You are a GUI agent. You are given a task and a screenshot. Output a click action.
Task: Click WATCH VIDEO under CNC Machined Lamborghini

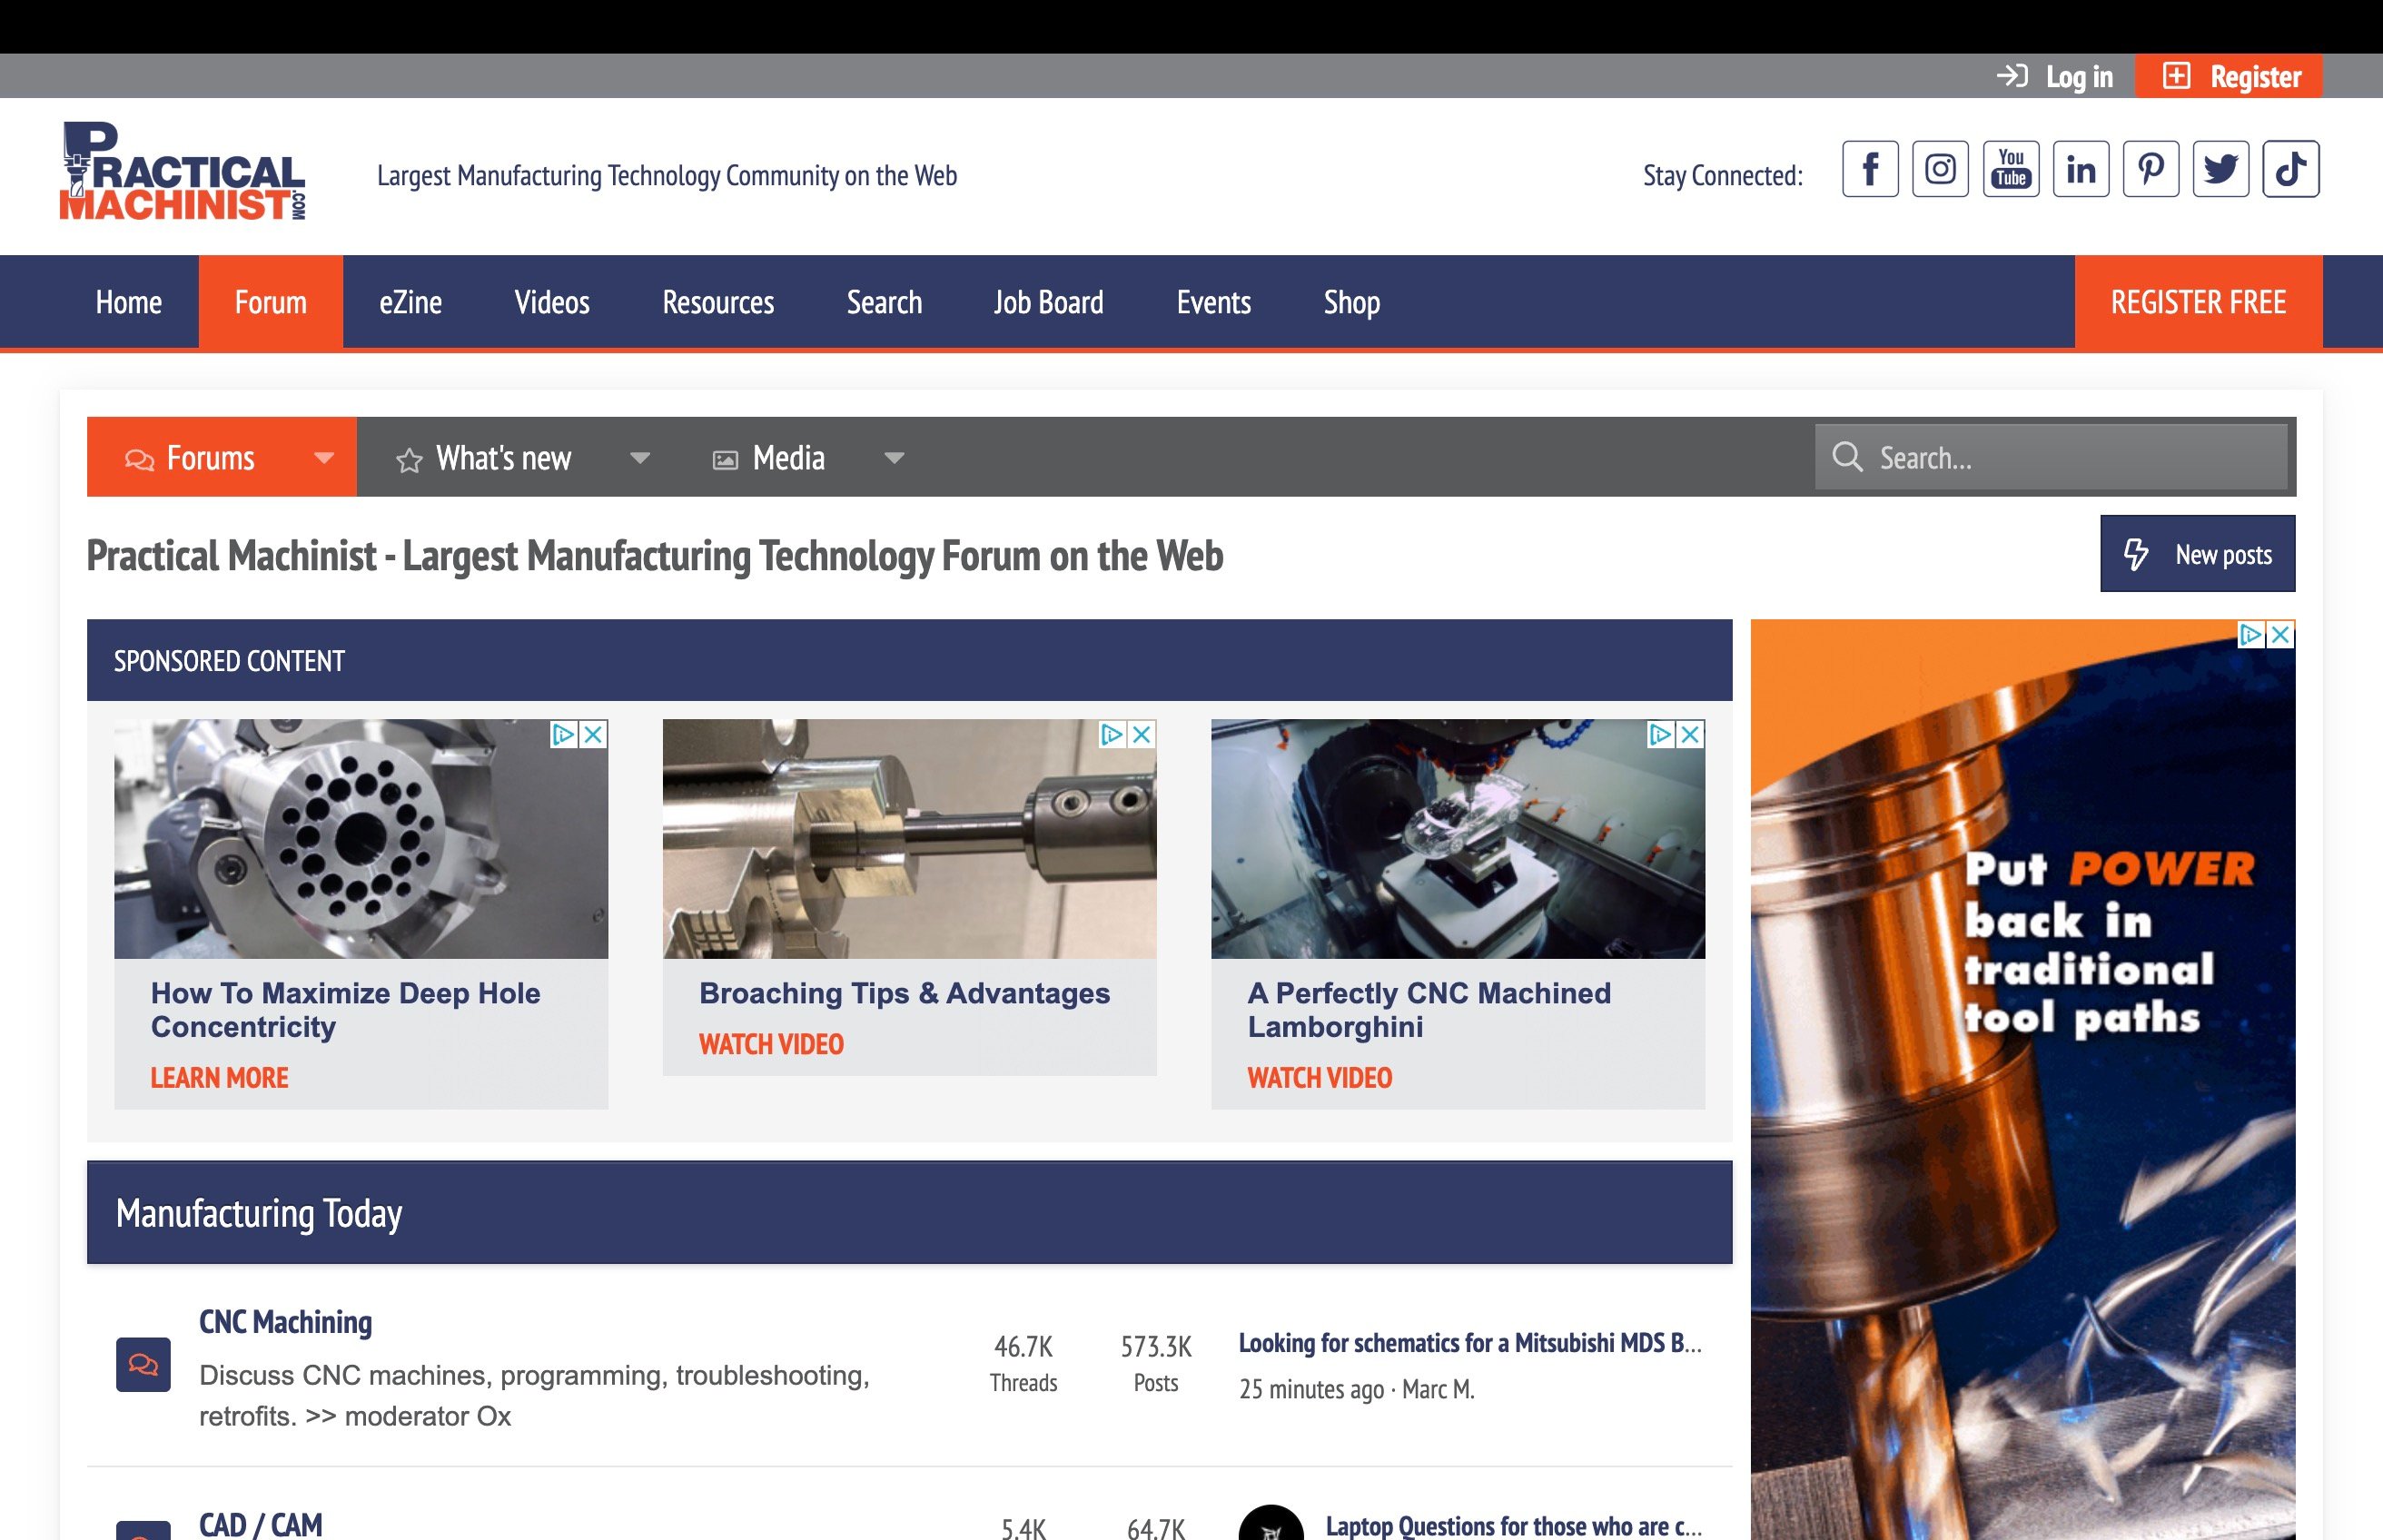(x=1319, y=1078)
